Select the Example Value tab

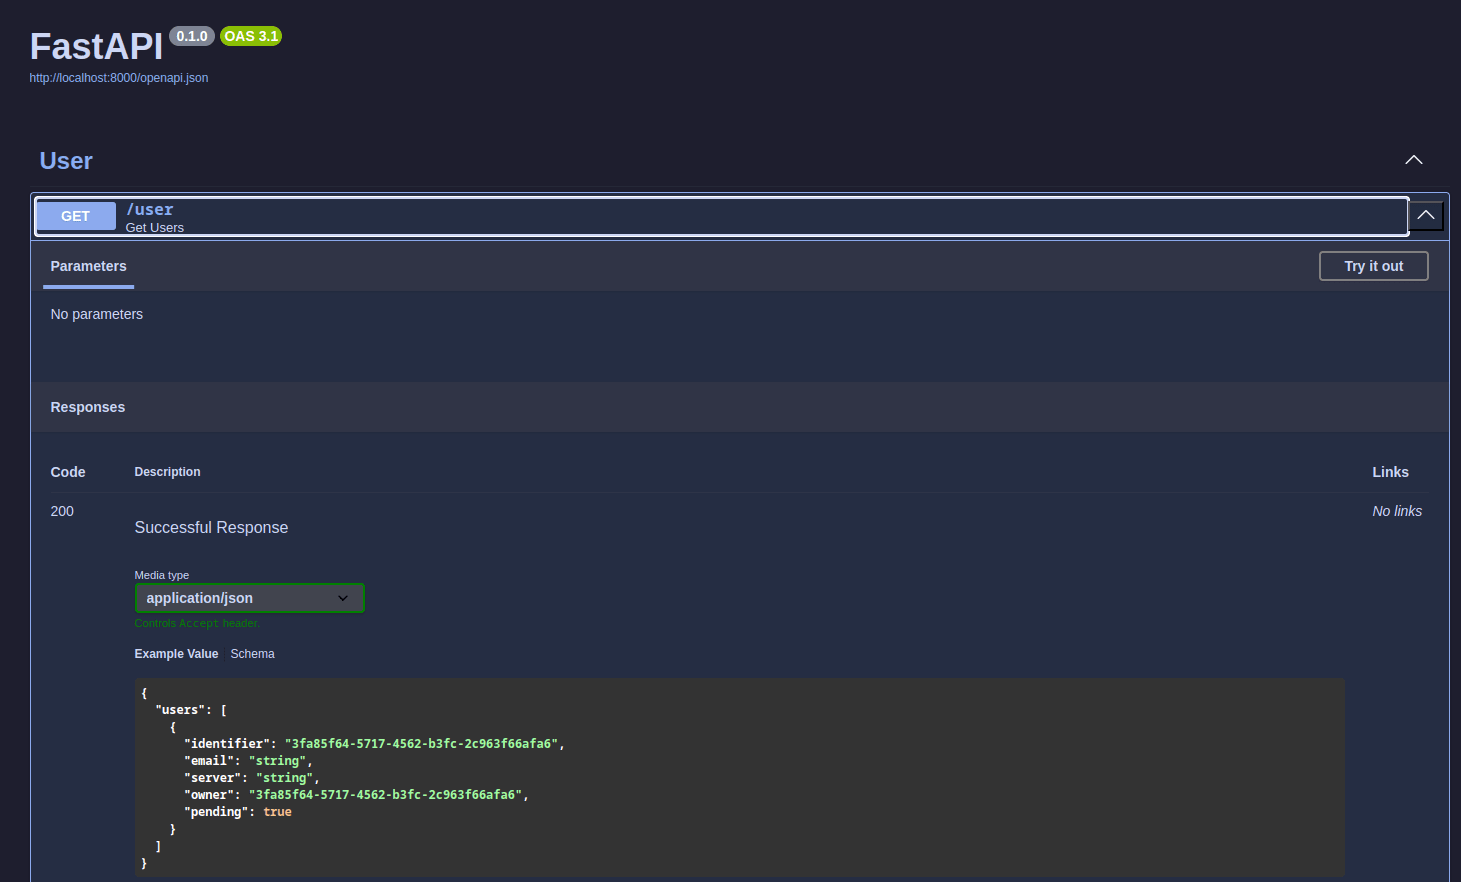coord(176,653)
